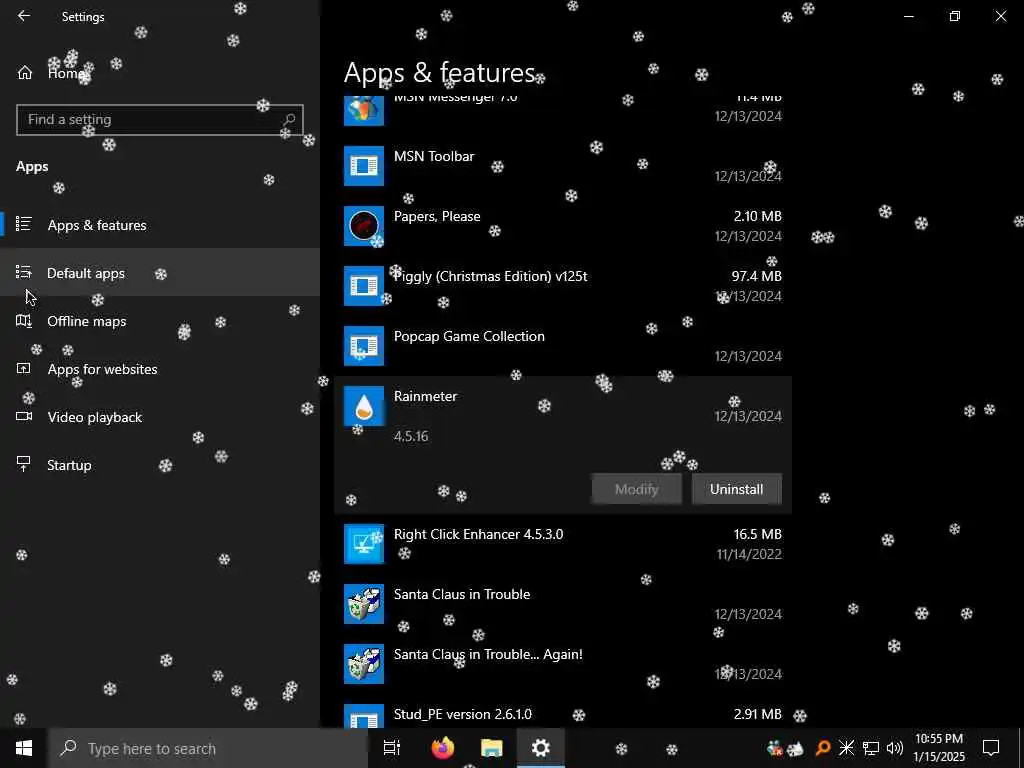Click the 11/14/2022 install date

click(x=749, y=554)
